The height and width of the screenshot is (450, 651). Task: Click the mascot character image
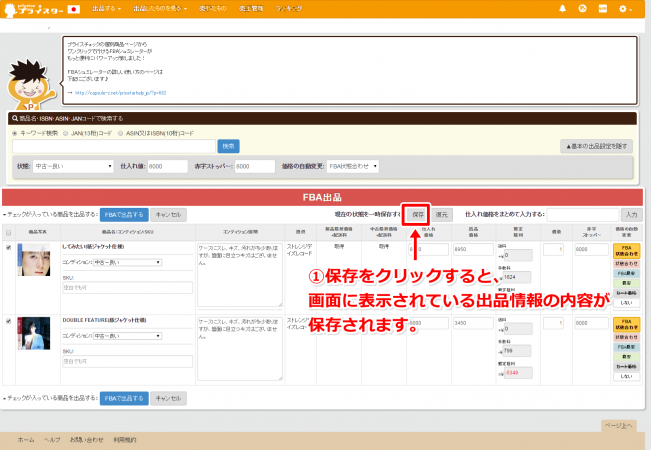coord(30,85)
